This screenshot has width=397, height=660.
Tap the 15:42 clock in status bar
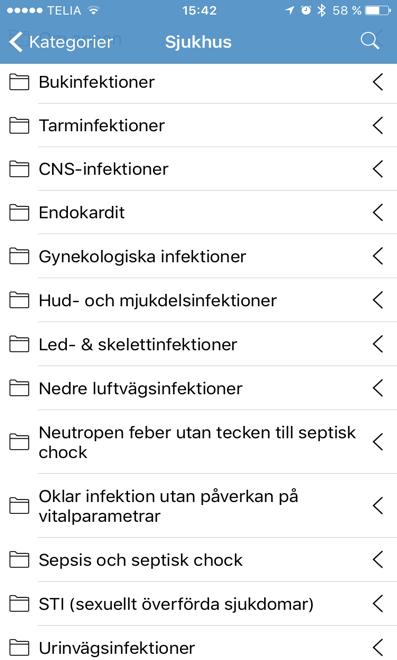[199, 10]
